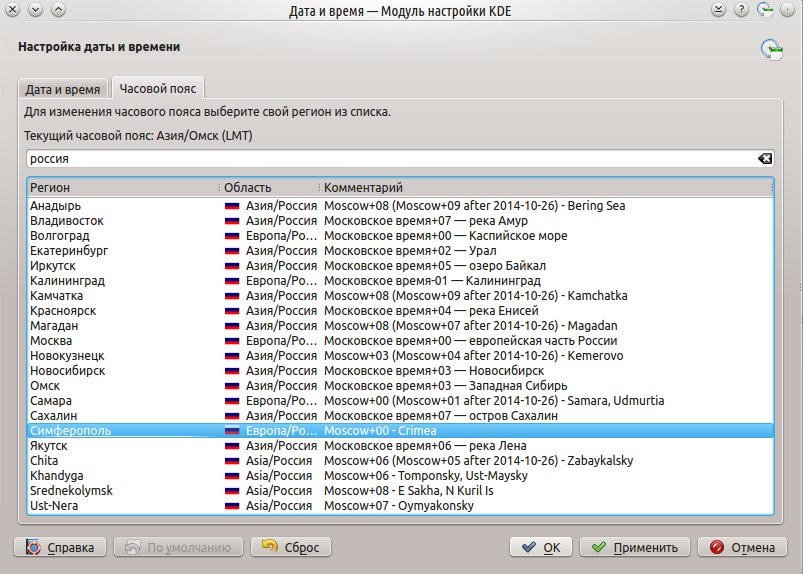Click comment 'Moscow+07 - Oymyakonsky'

[398, 506]
